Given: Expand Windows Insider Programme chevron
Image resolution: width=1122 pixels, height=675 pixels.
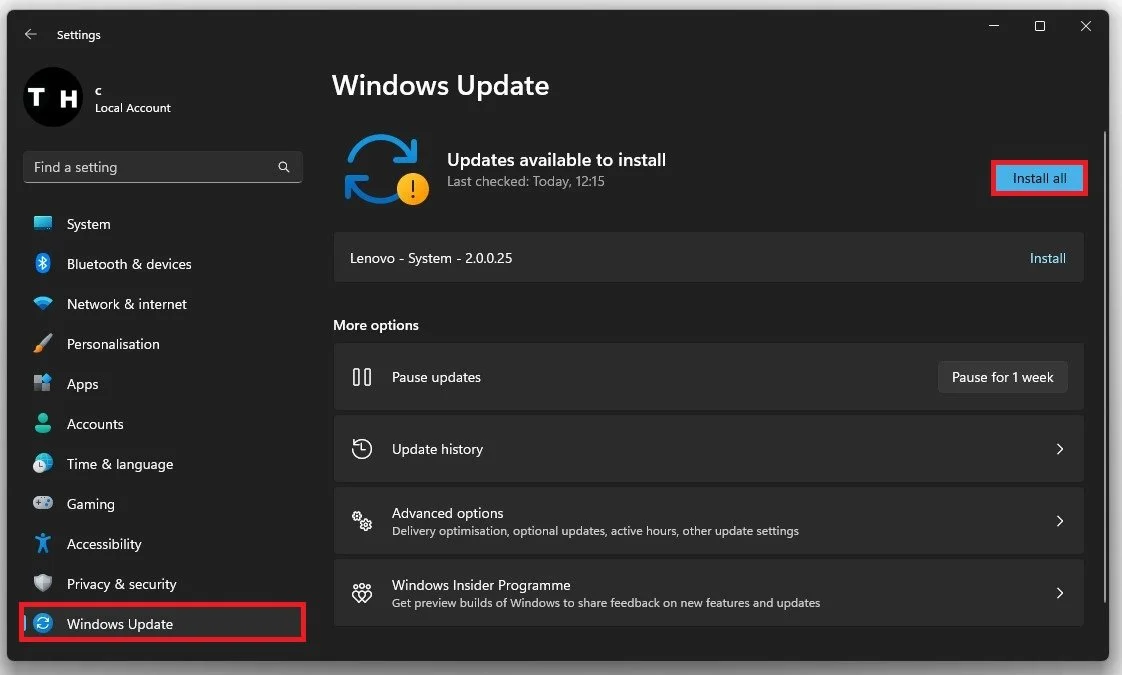Looking at the screenshot, I should click(1060, 593).
